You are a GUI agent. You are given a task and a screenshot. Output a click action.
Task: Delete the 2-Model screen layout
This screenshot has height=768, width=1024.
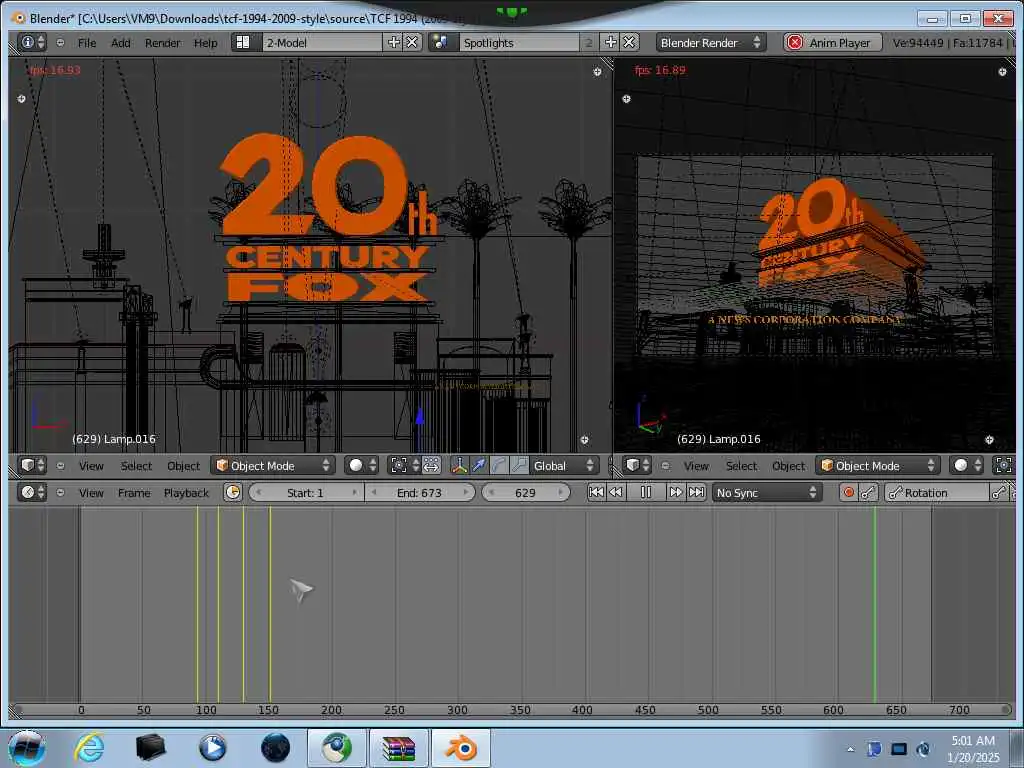(x=412, y=42)
